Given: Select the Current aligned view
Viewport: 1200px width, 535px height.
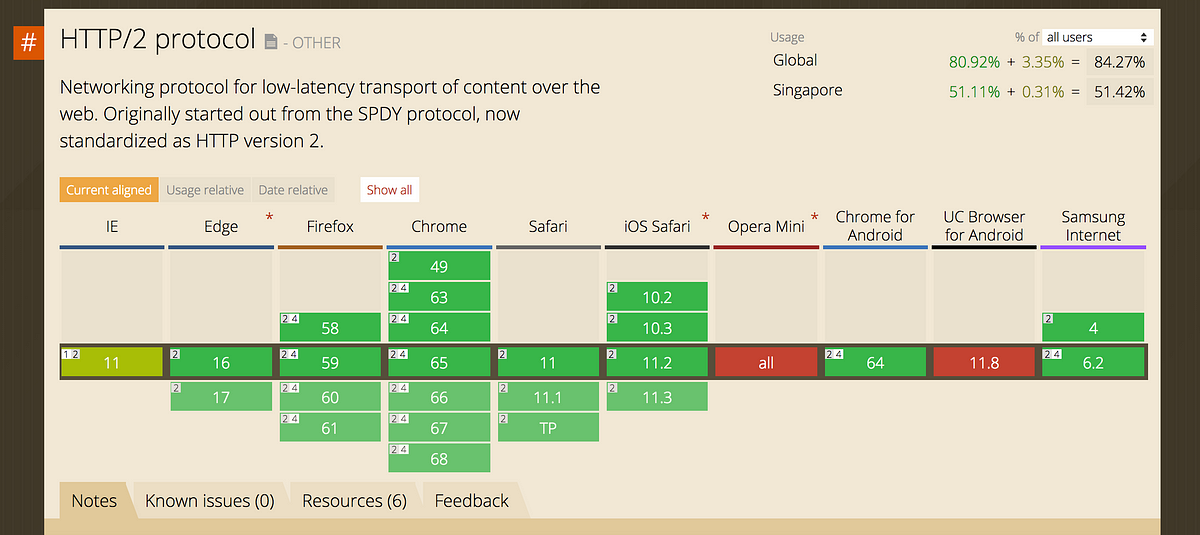Looking at the screenshot, I should [x=109, y=190].
